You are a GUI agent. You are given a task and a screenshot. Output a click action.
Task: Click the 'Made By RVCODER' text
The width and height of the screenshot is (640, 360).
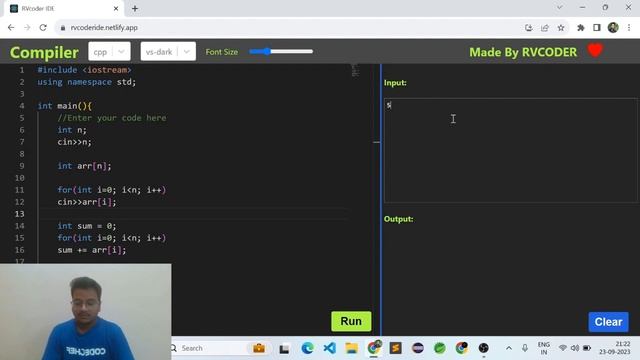click(x=523, y=52)
